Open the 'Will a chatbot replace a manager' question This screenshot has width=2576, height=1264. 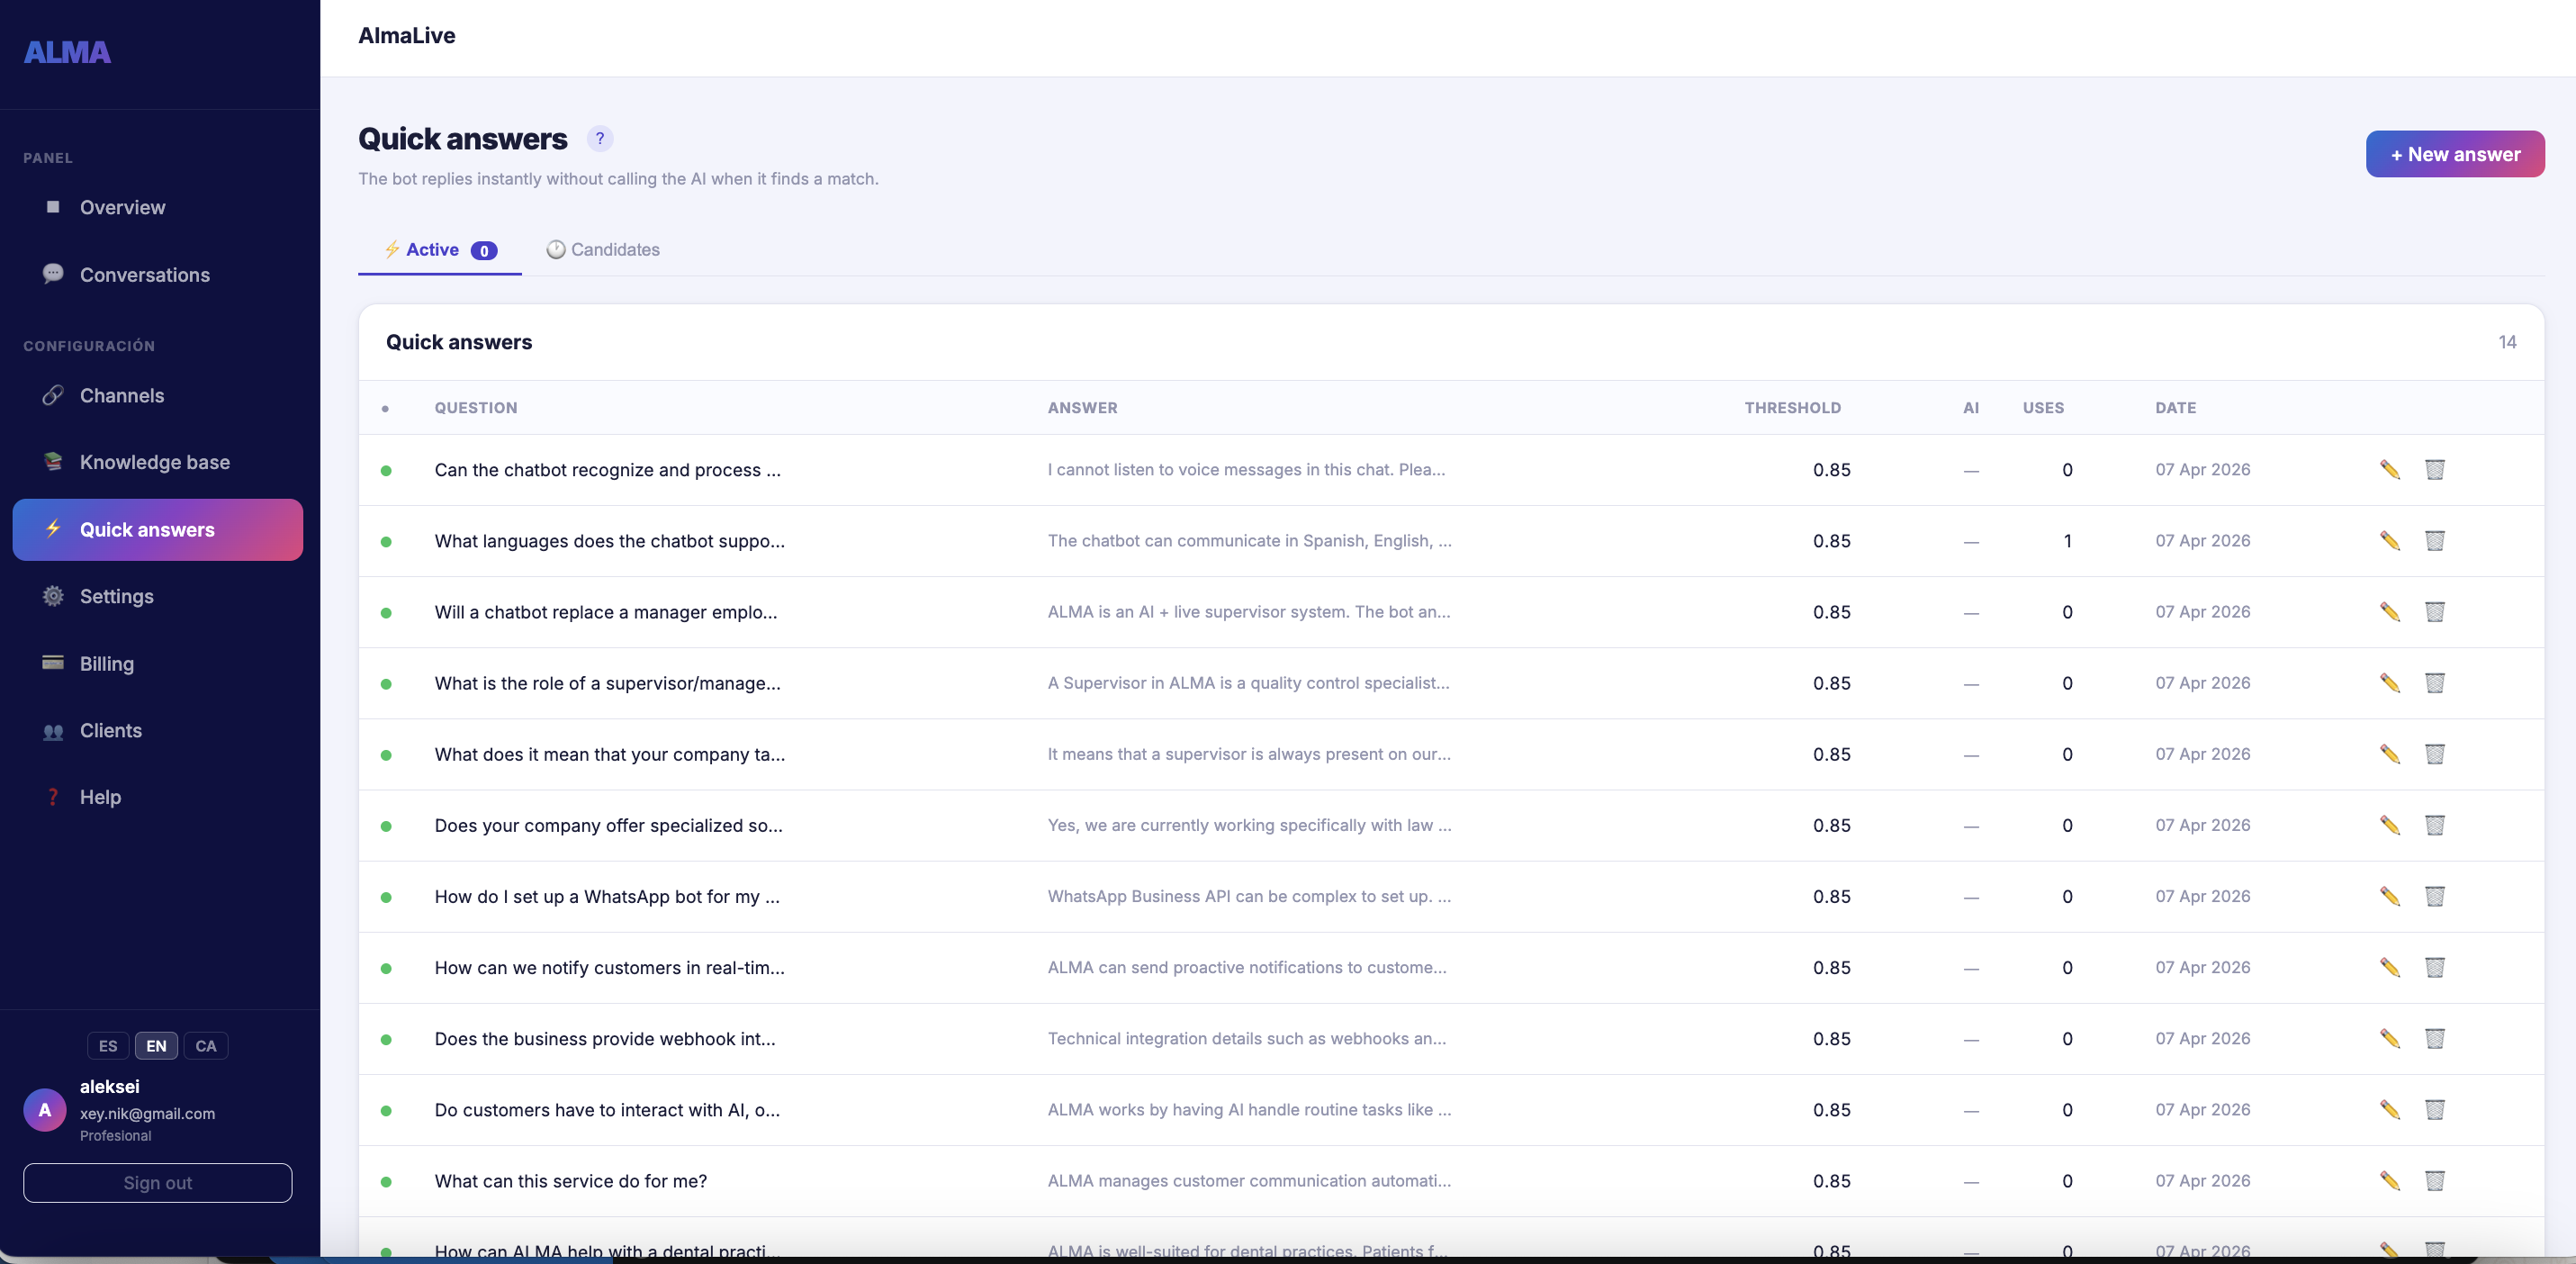[x=605, y=612]
